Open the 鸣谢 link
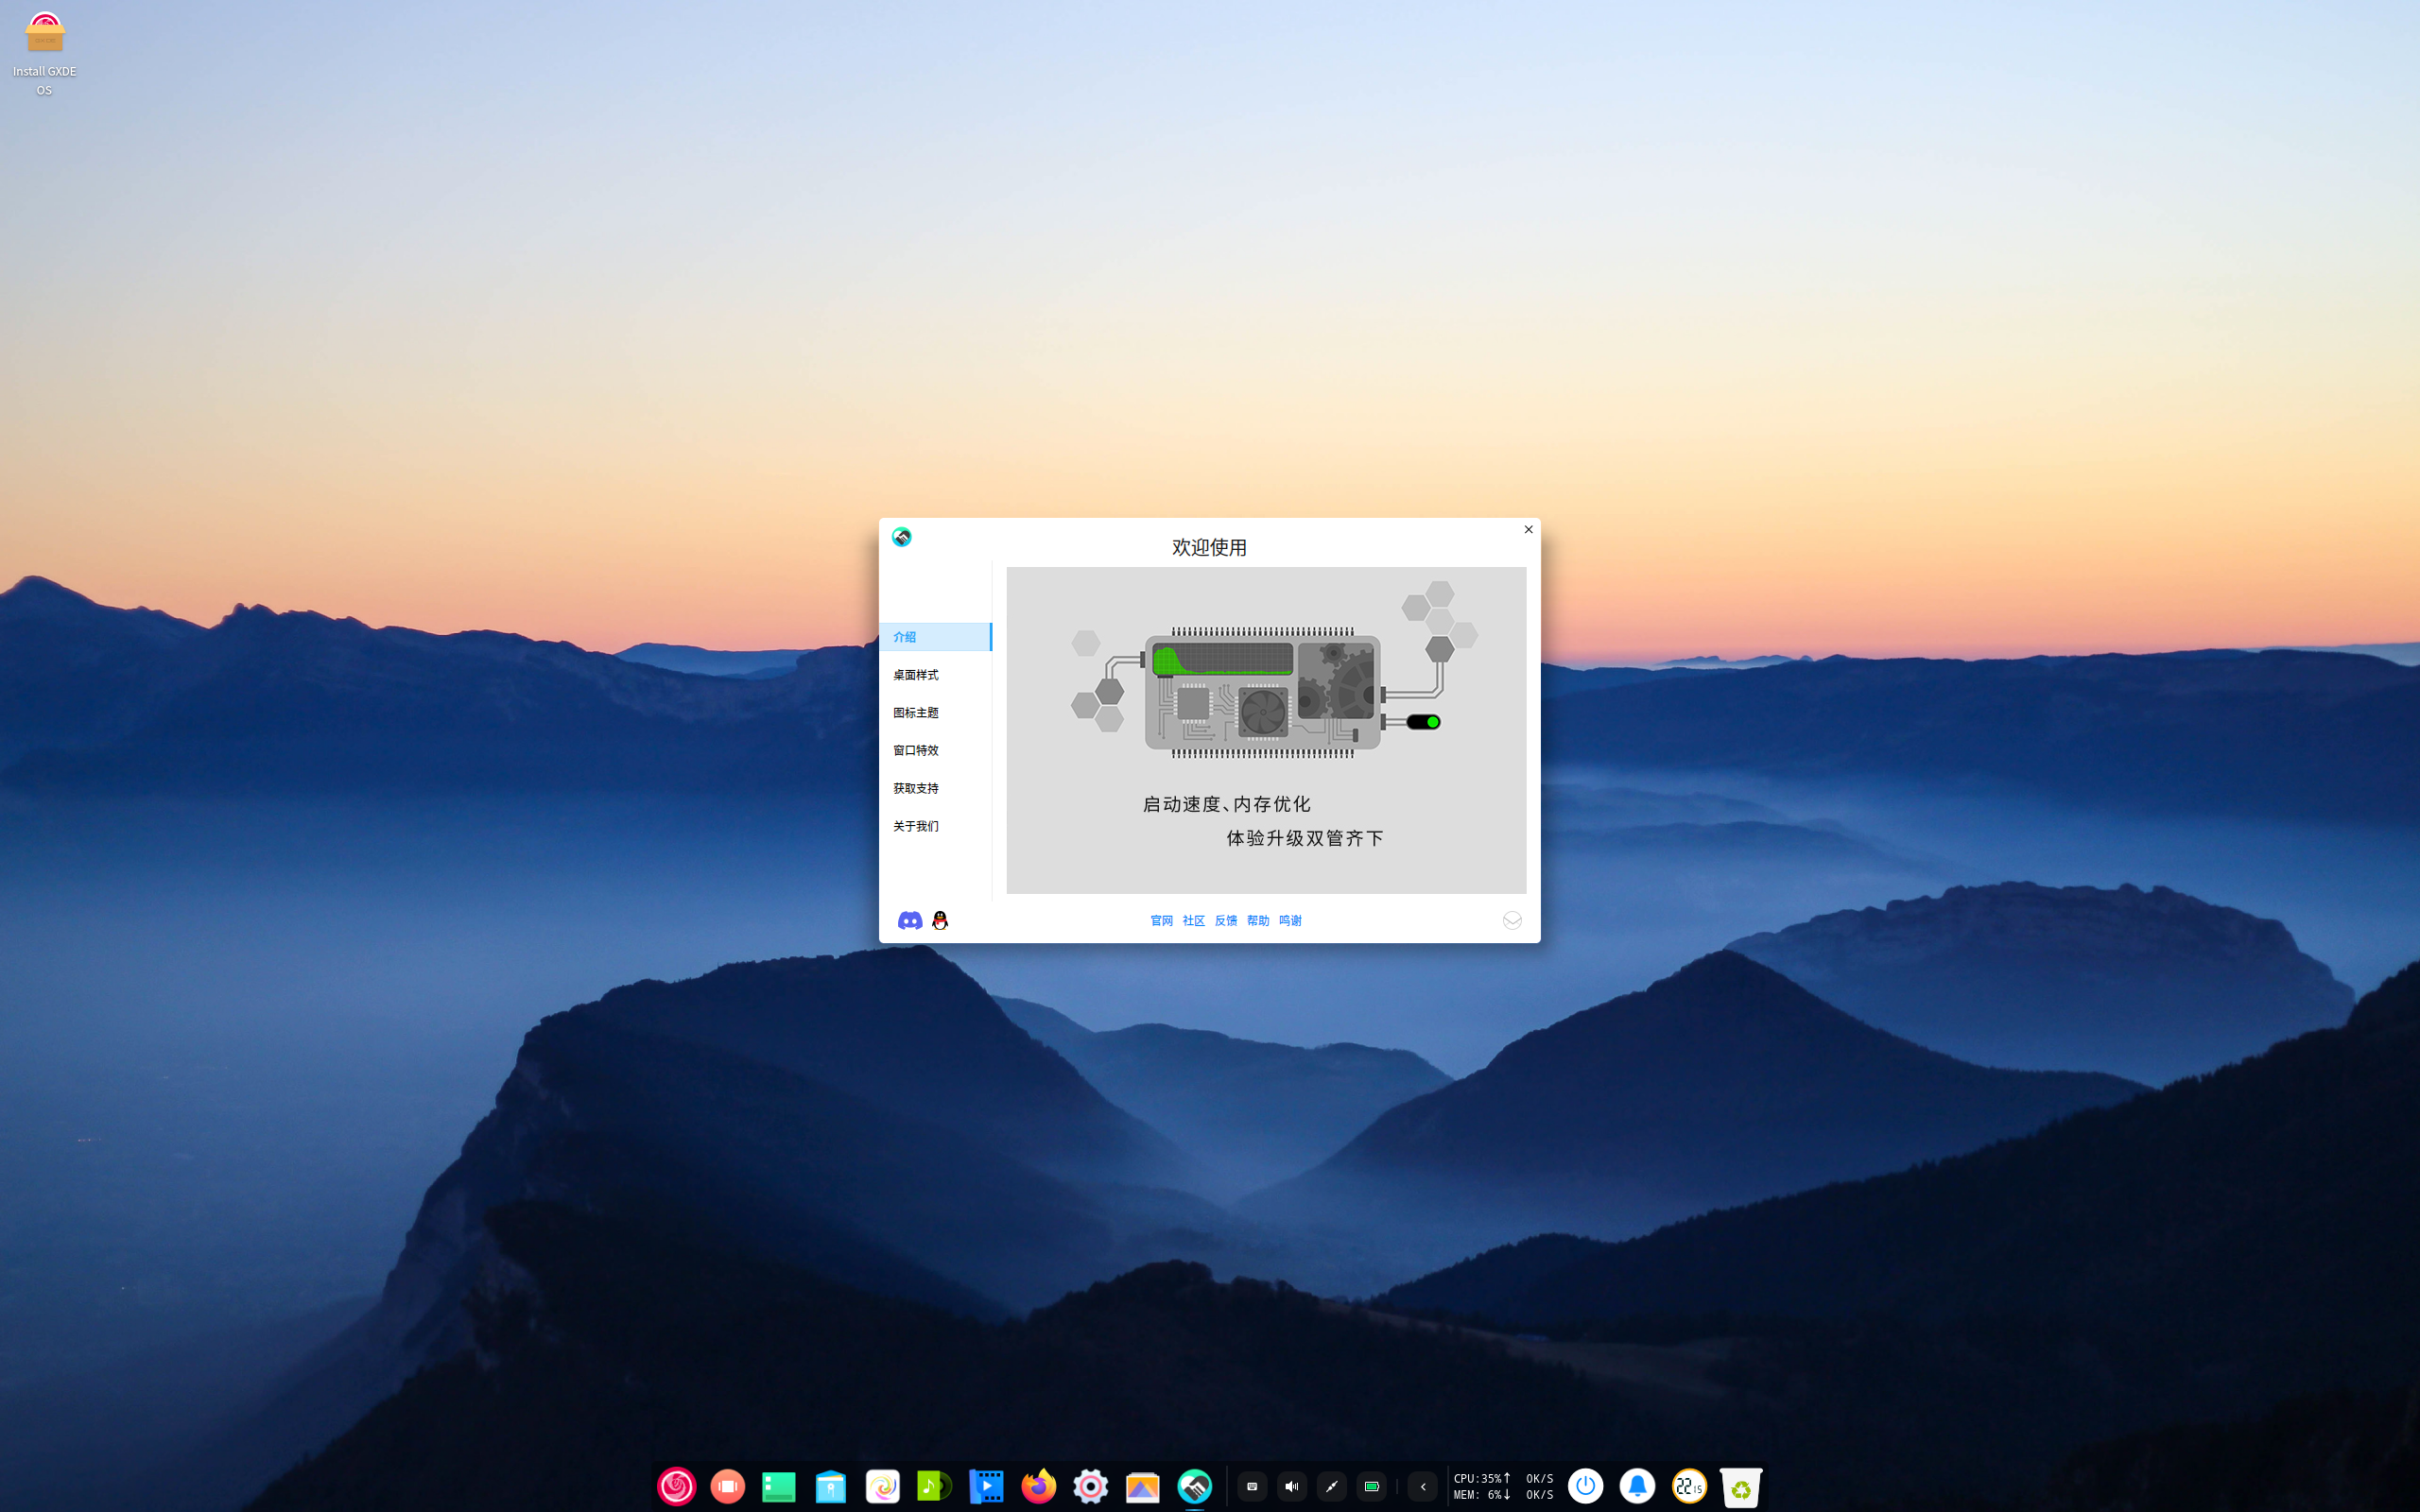Image resolution: width=2420 pixels, height=1512 pixels. (x=1290, y=920)
